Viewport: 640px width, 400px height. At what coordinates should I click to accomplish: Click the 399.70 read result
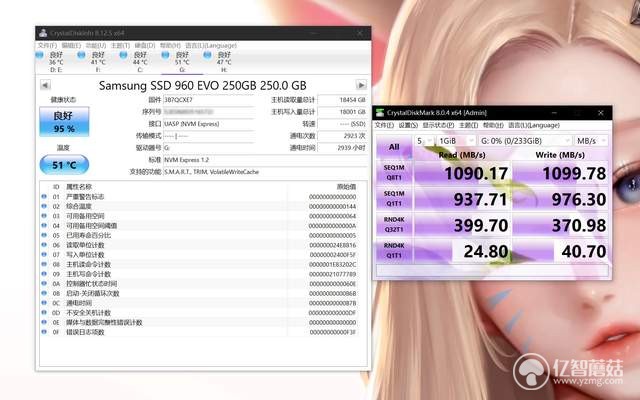[462, 225]
